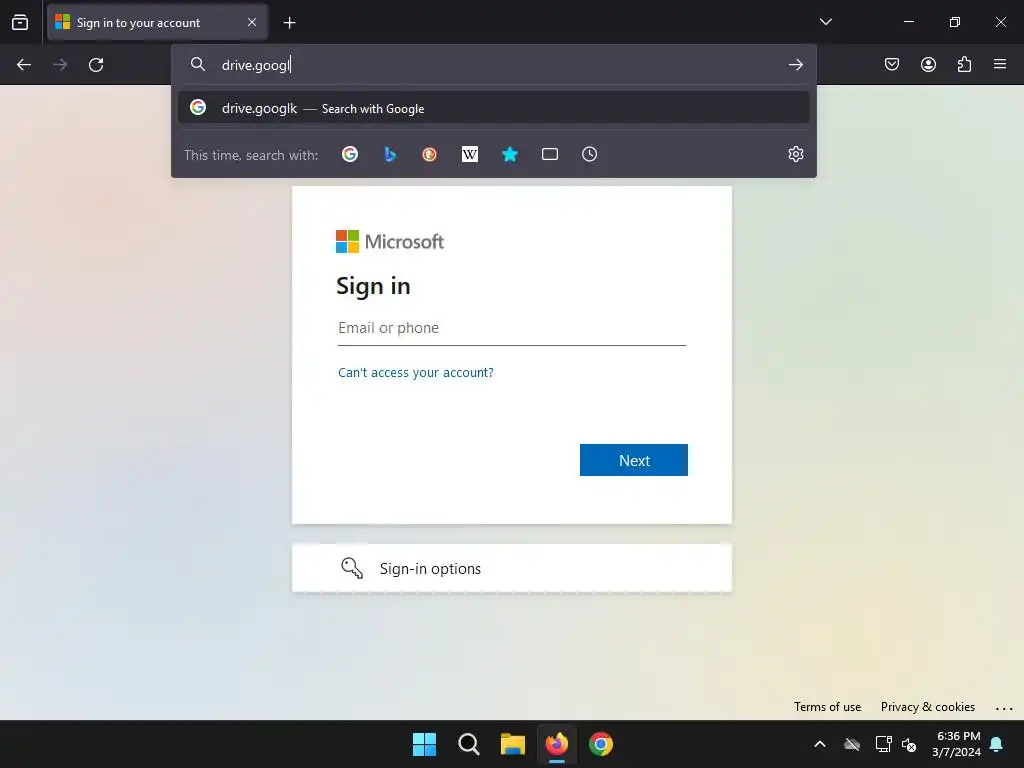
Task: Search this time with Bing icon
Action: coord(390,154)
